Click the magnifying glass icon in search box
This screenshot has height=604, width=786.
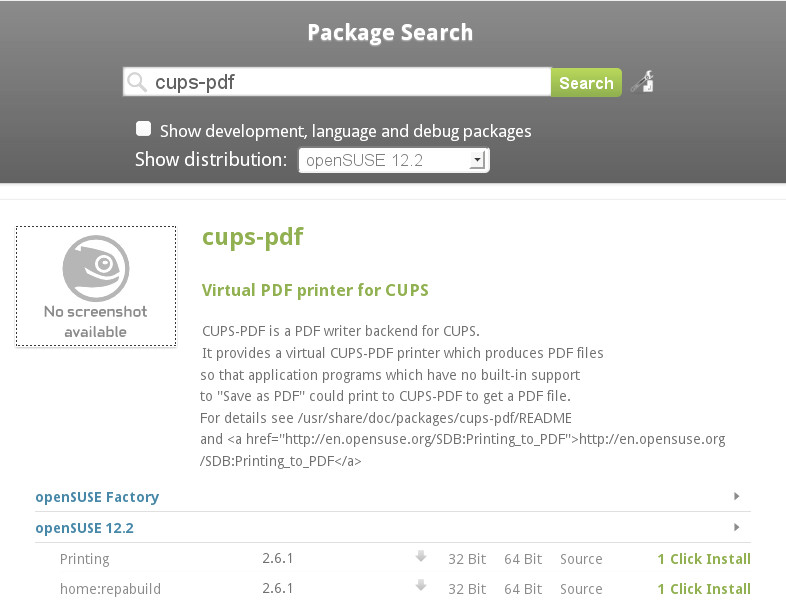(136, 82)
